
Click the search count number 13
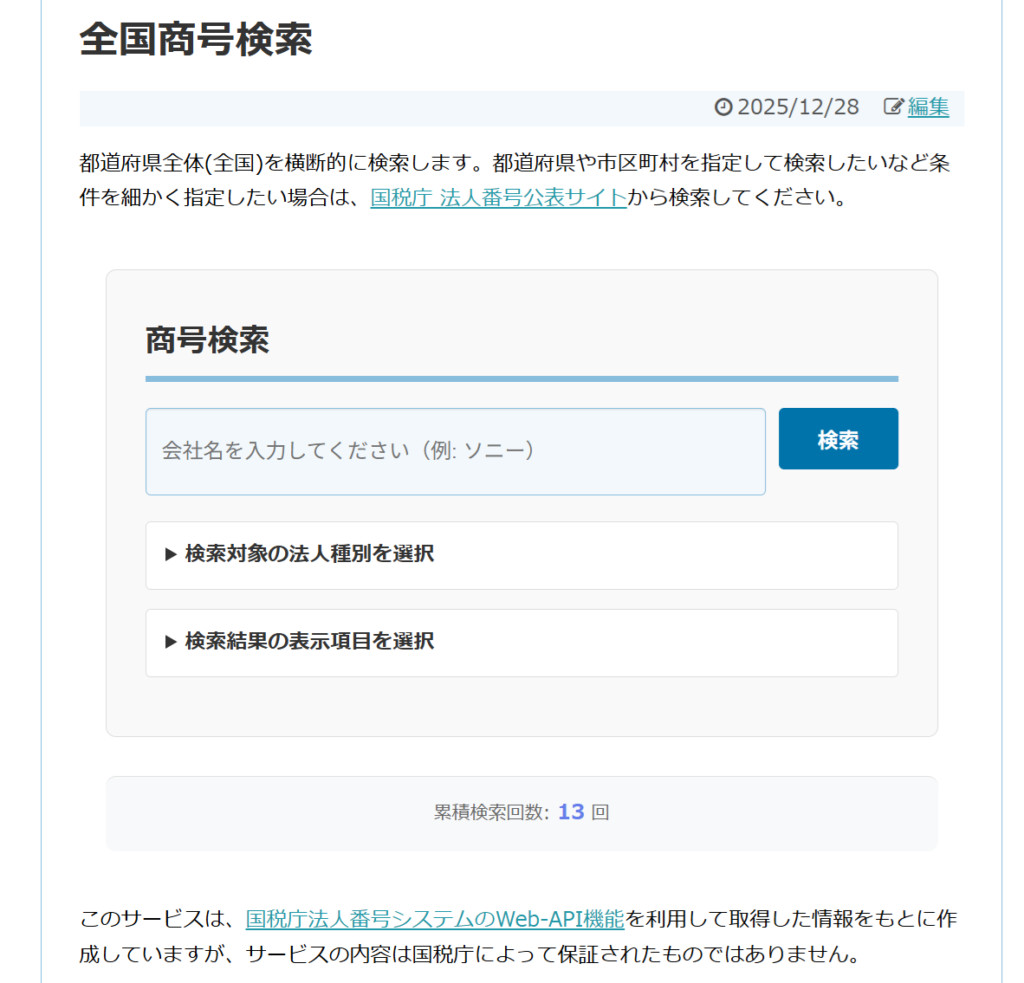tap(570, 812)
